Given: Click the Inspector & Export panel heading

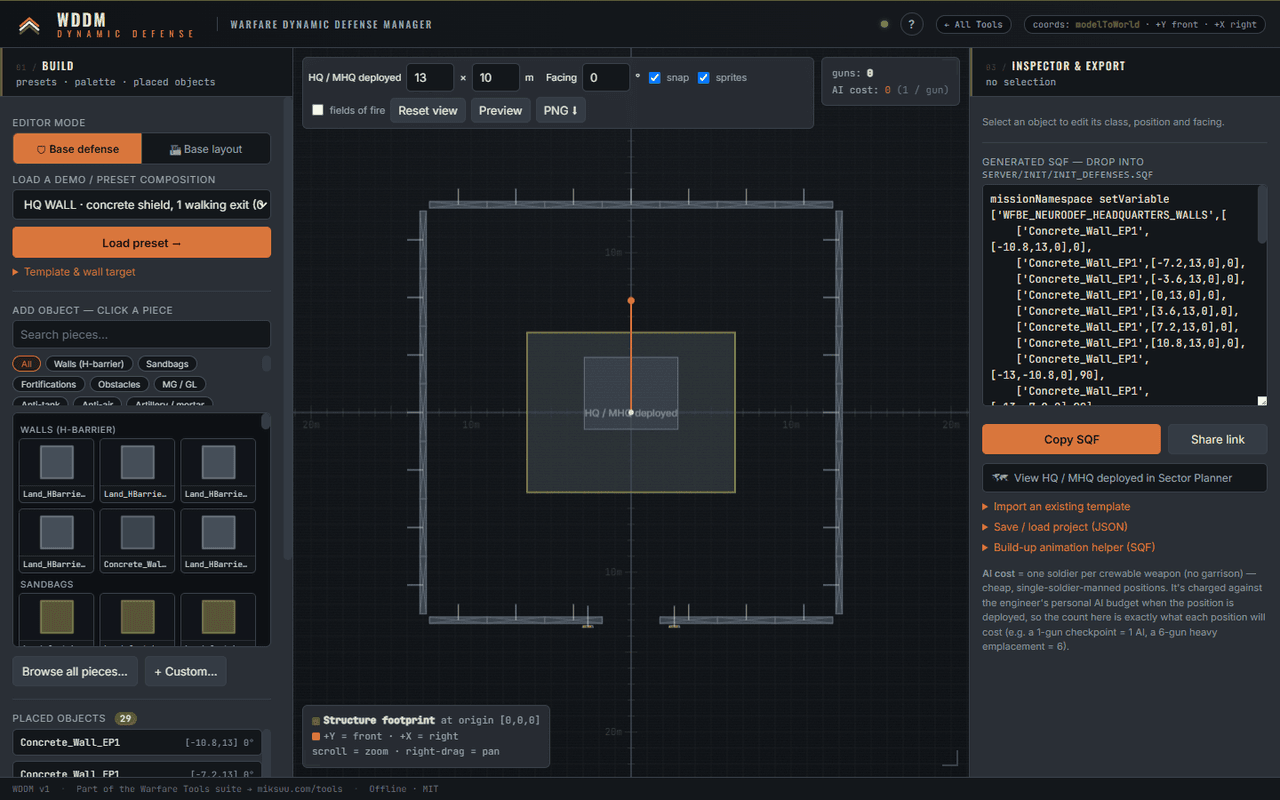Looking at the screenshot, I should coord(1068,66).
